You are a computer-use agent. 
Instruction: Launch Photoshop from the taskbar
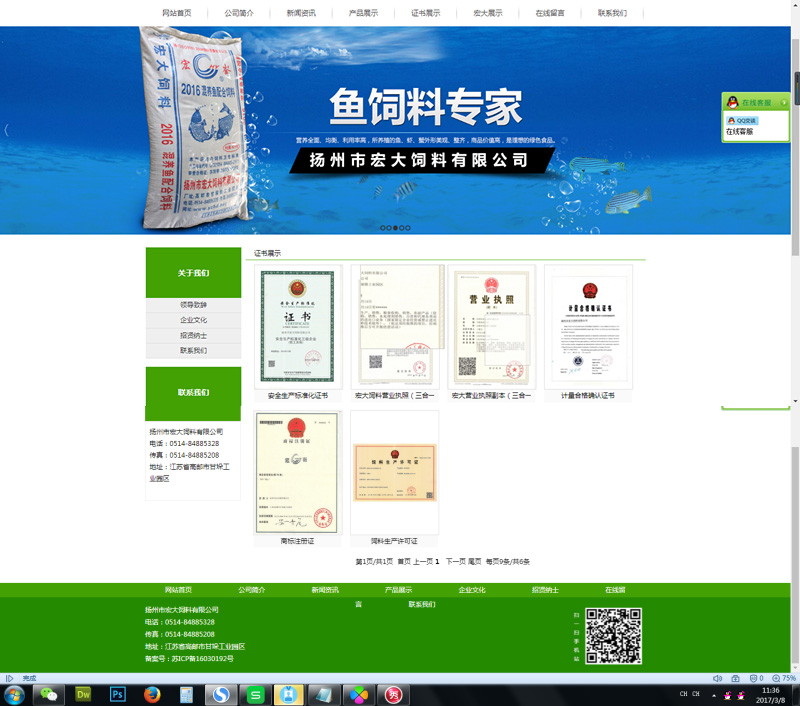pos(117,694)
